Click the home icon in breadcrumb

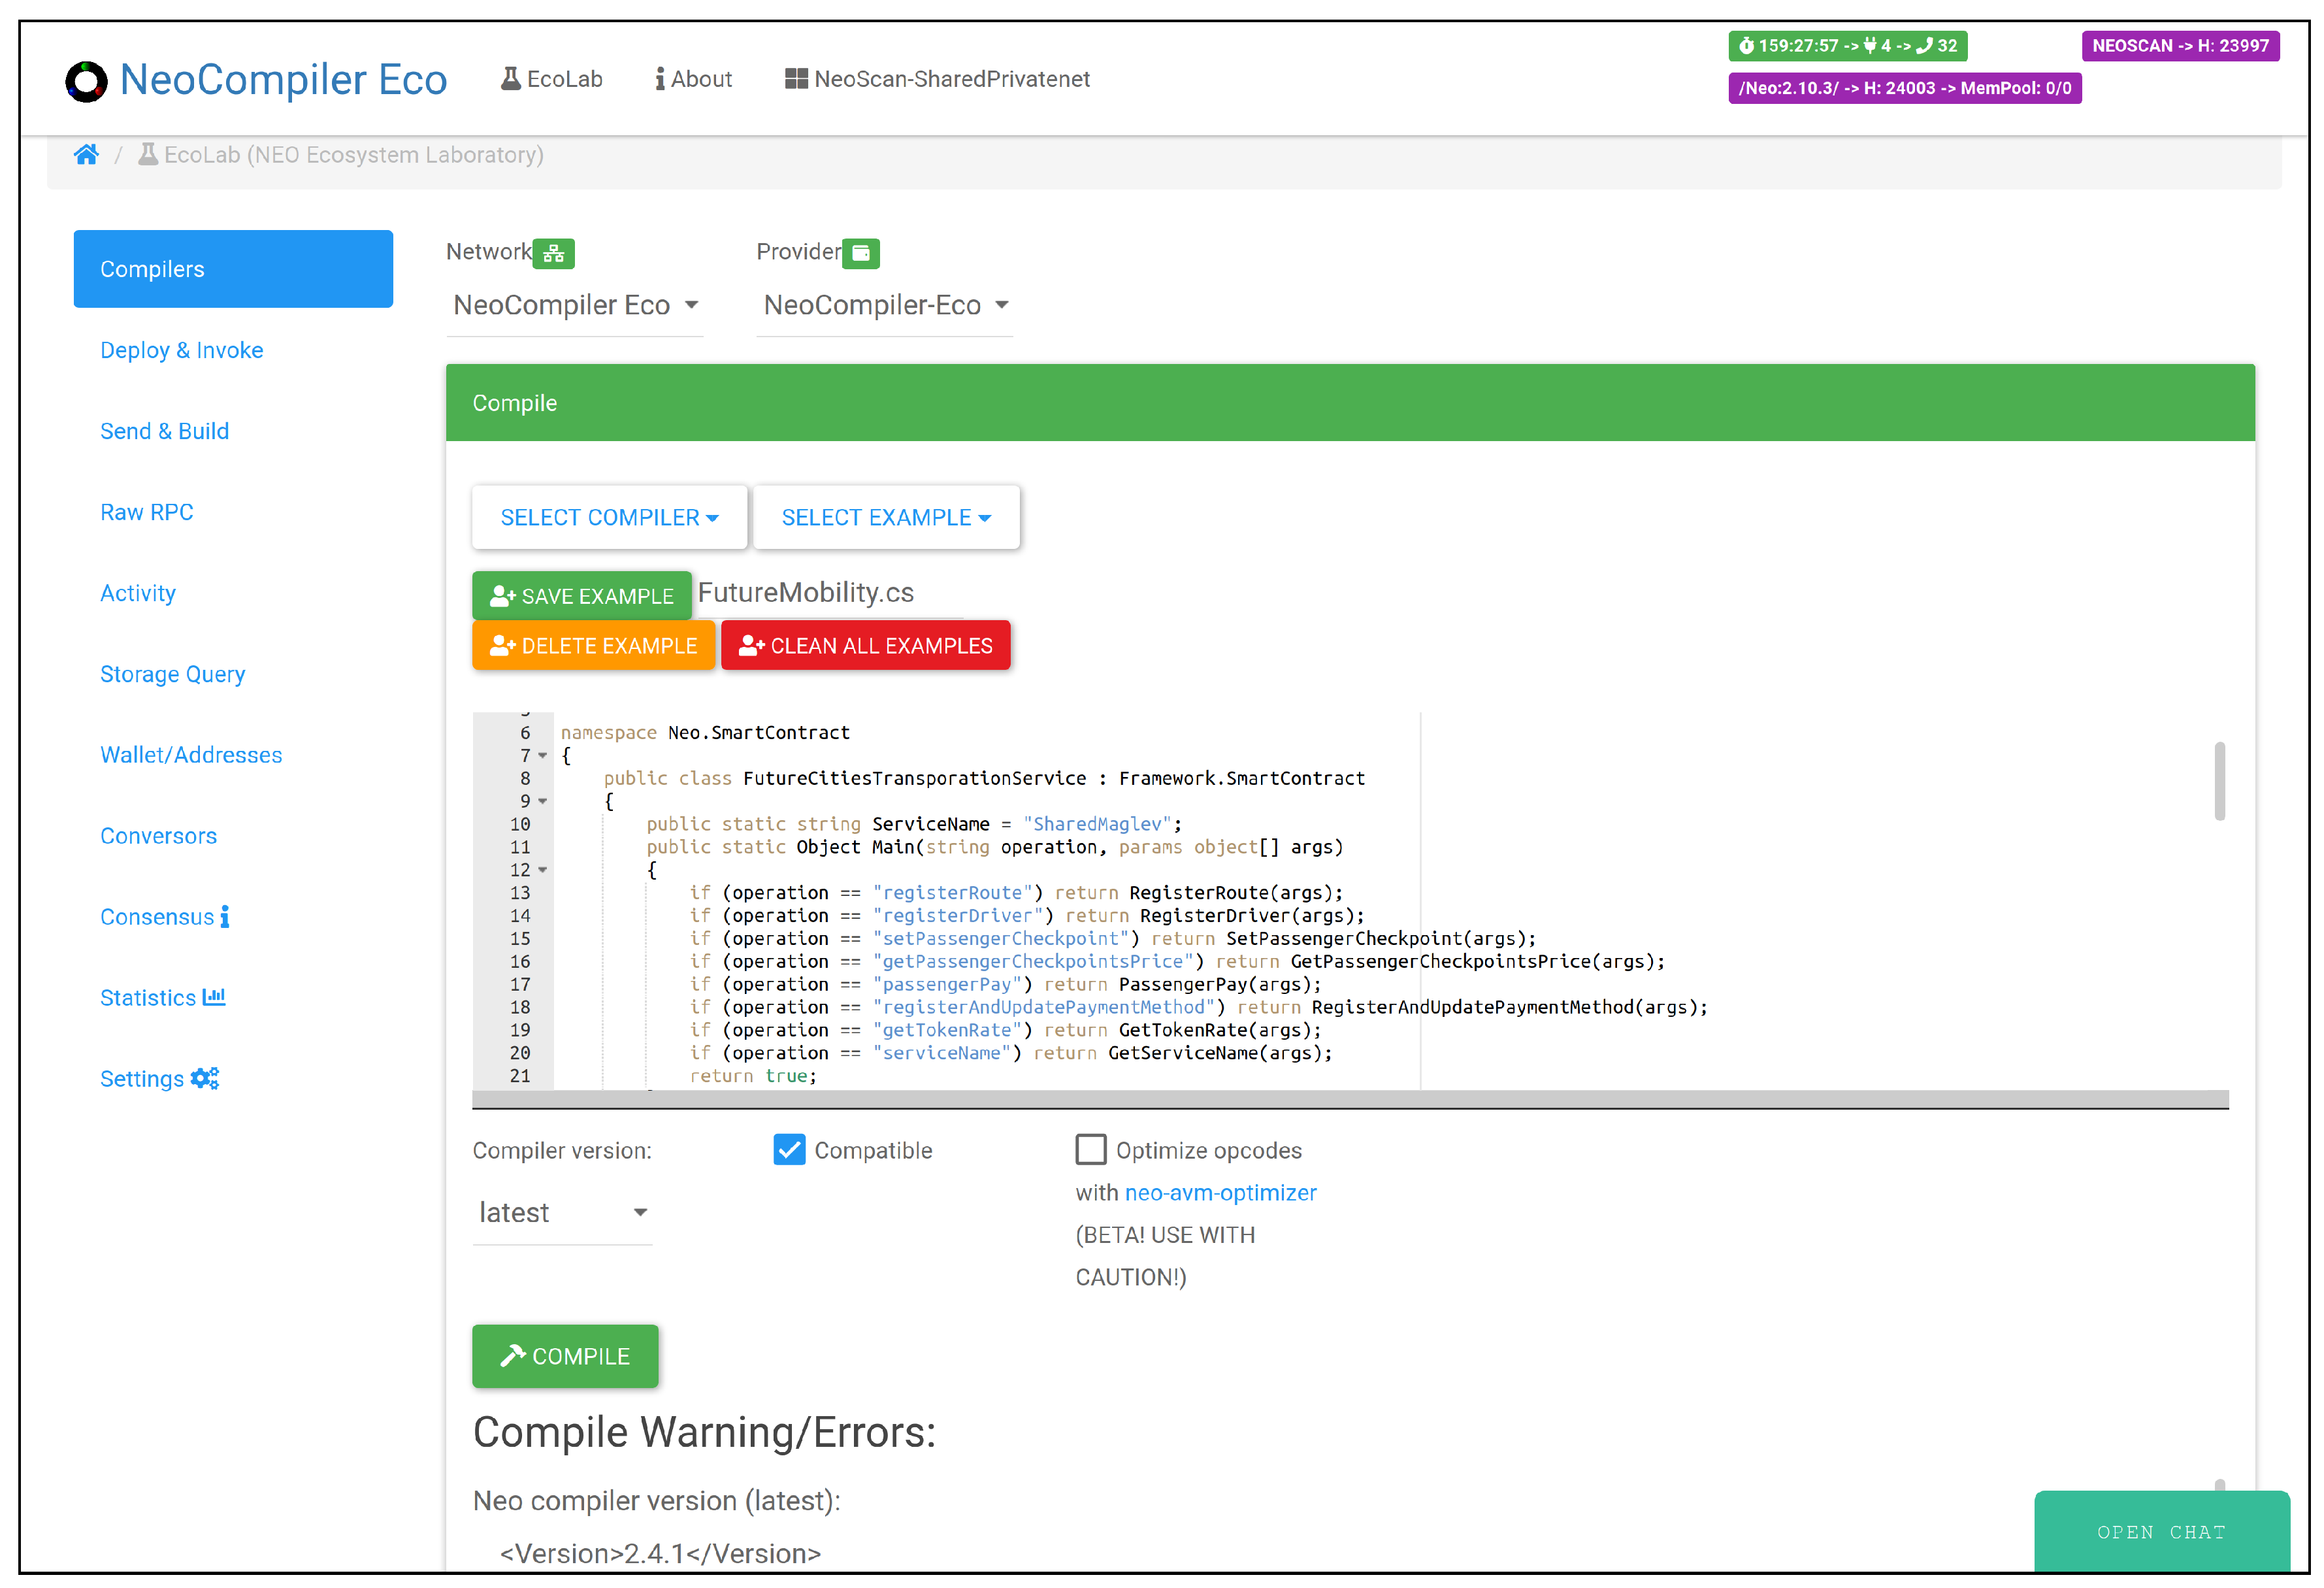coord(86,155)
